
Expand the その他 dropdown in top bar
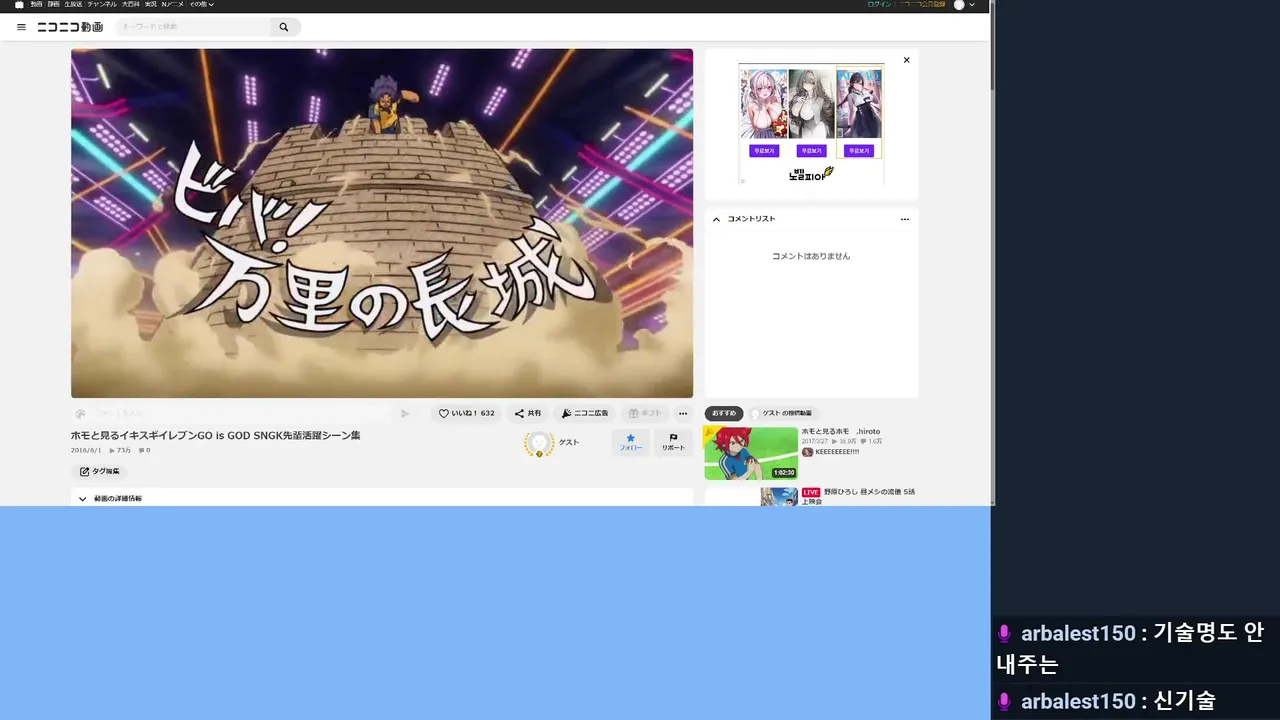pyautogui.click(x=201, y=4)
